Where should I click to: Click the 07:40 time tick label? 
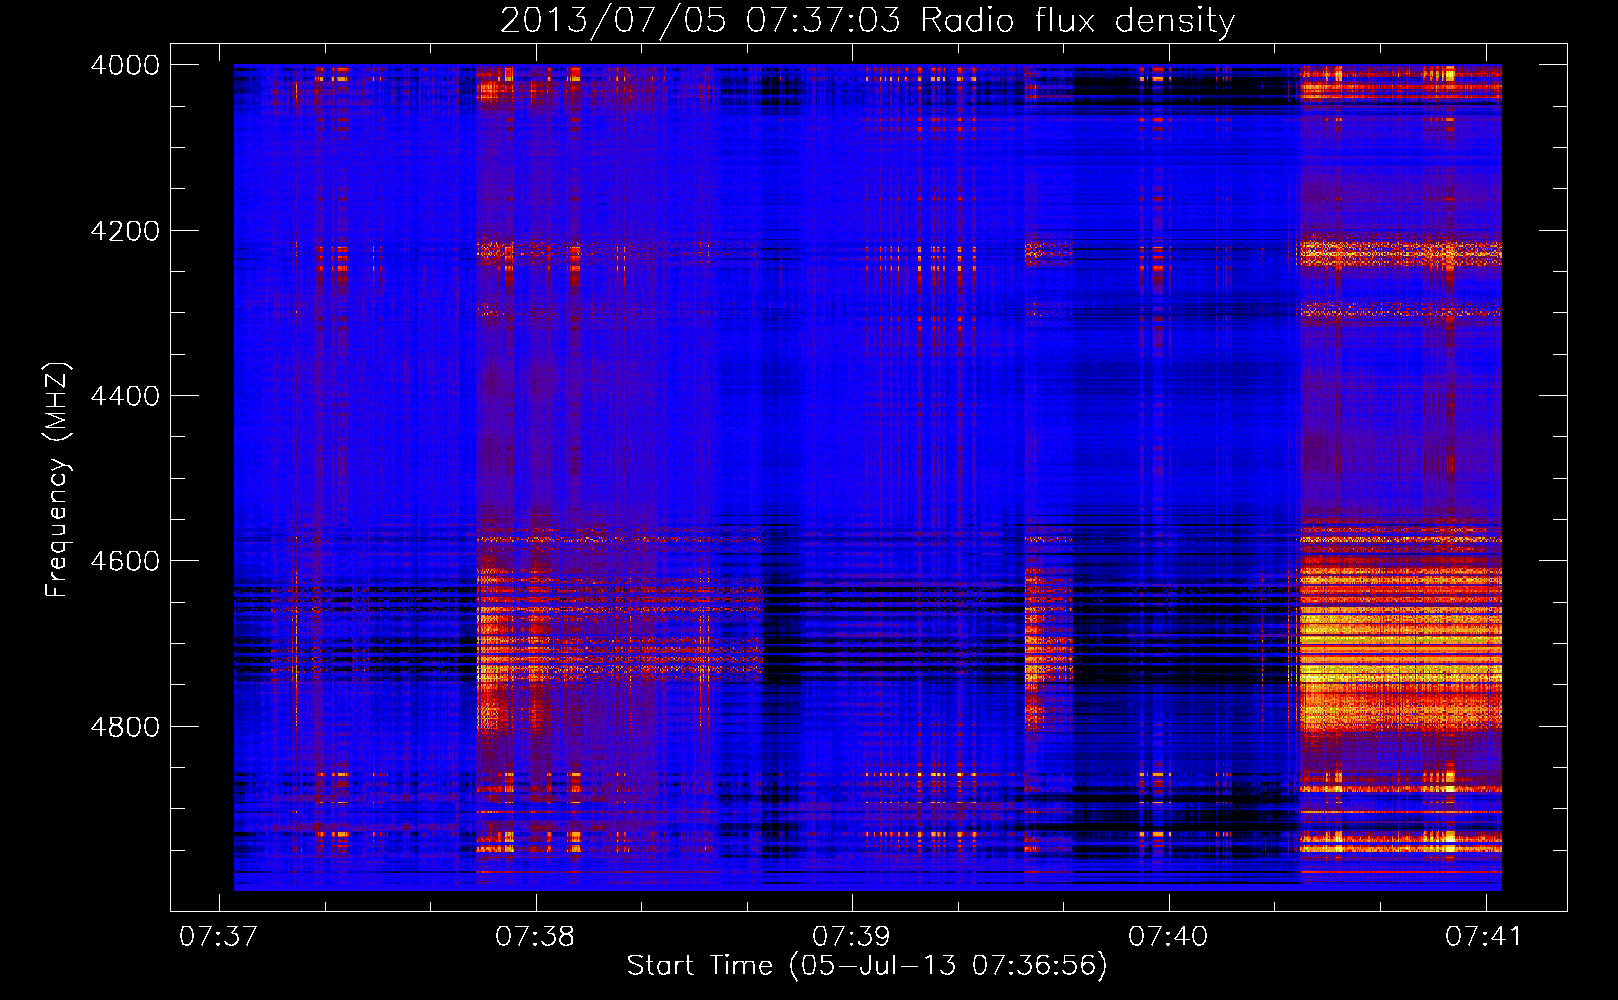coord(1168,936)
